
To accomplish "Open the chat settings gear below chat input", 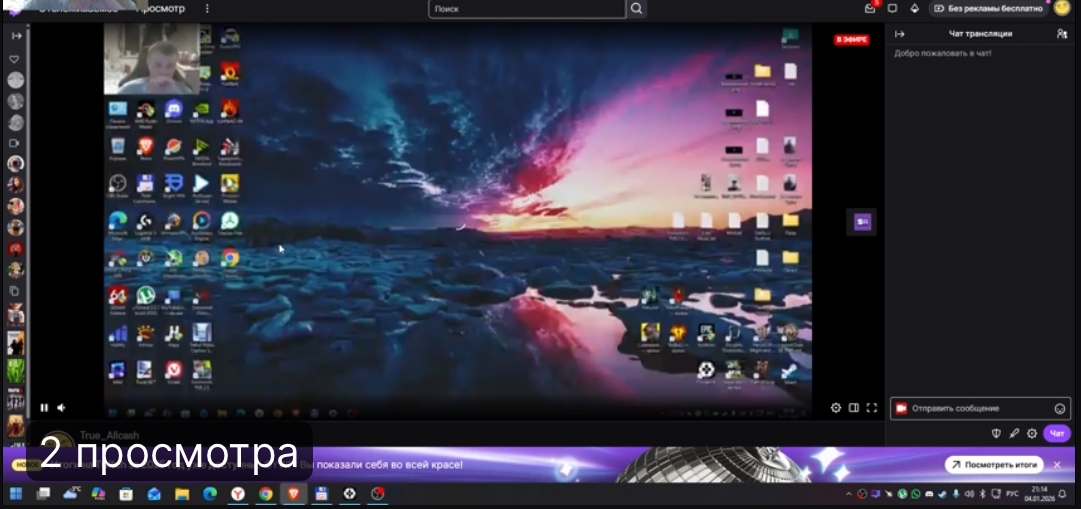I will coord(1032,433).
